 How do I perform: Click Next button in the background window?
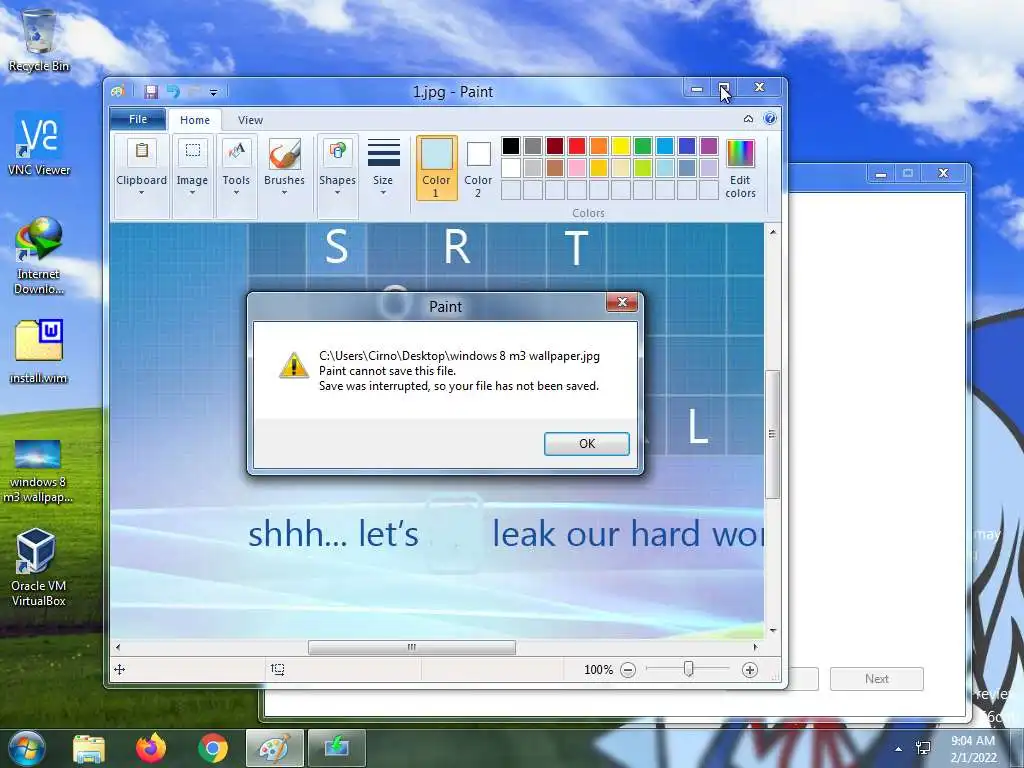[x=876, y=679]
